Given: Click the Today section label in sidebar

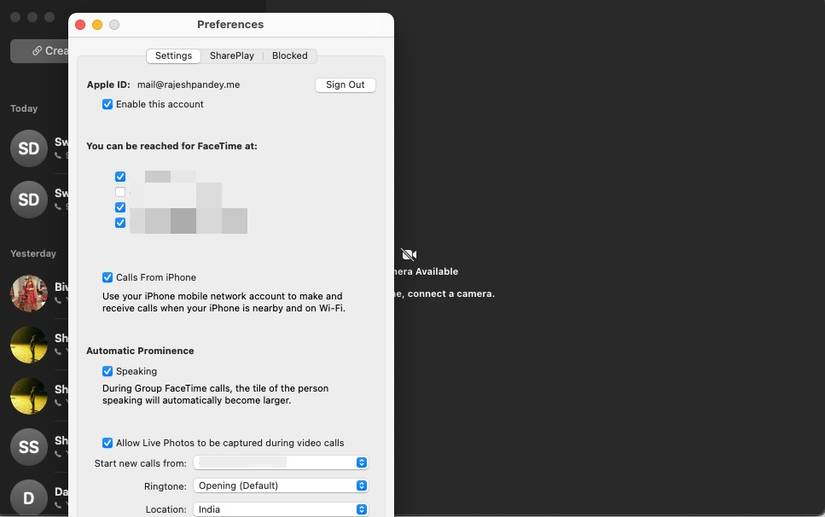Looking at the screenshot, I should pos(24,108).
